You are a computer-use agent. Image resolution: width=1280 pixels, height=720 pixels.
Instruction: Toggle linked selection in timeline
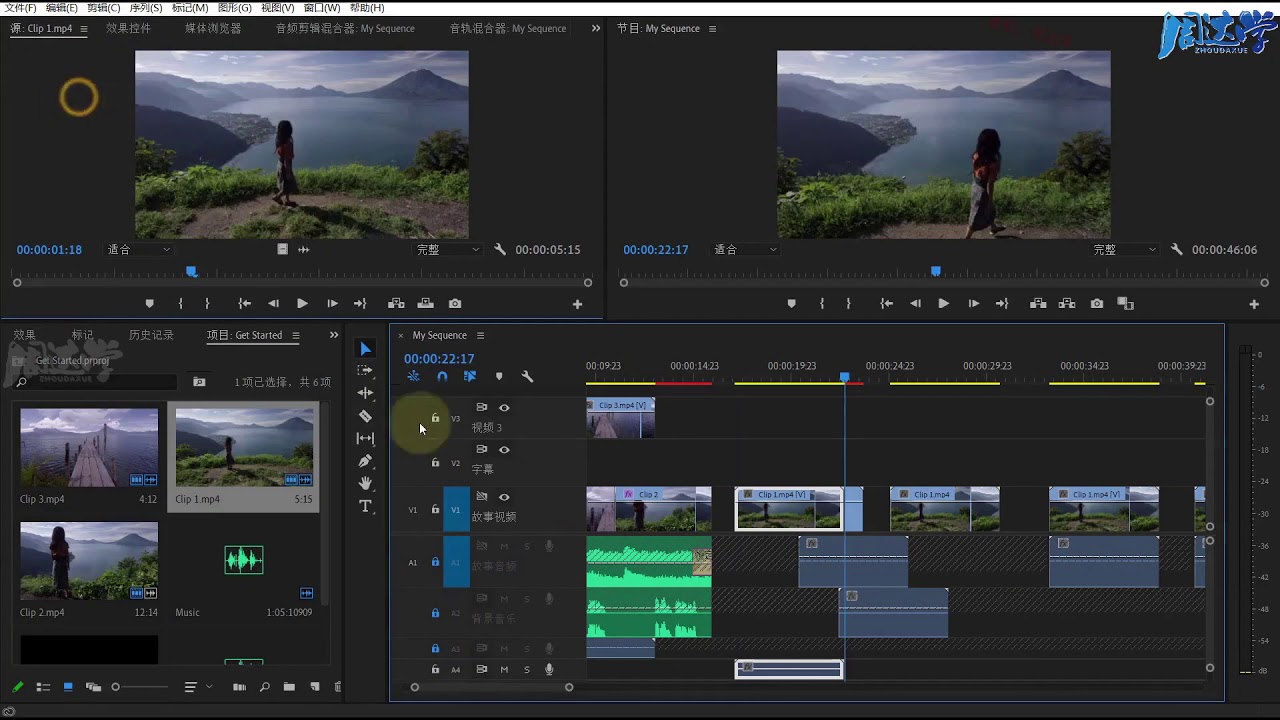[x=470, y=377]
